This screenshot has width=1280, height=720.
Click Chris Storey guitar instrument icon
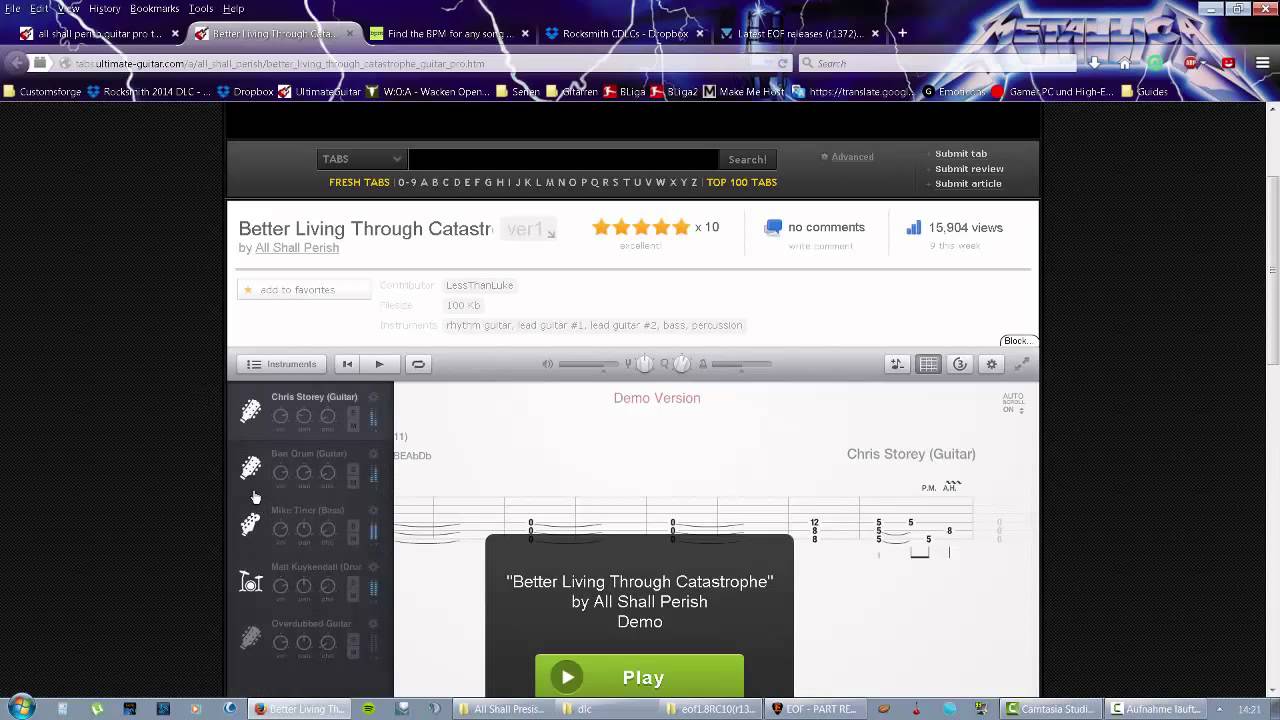[251, 411]
